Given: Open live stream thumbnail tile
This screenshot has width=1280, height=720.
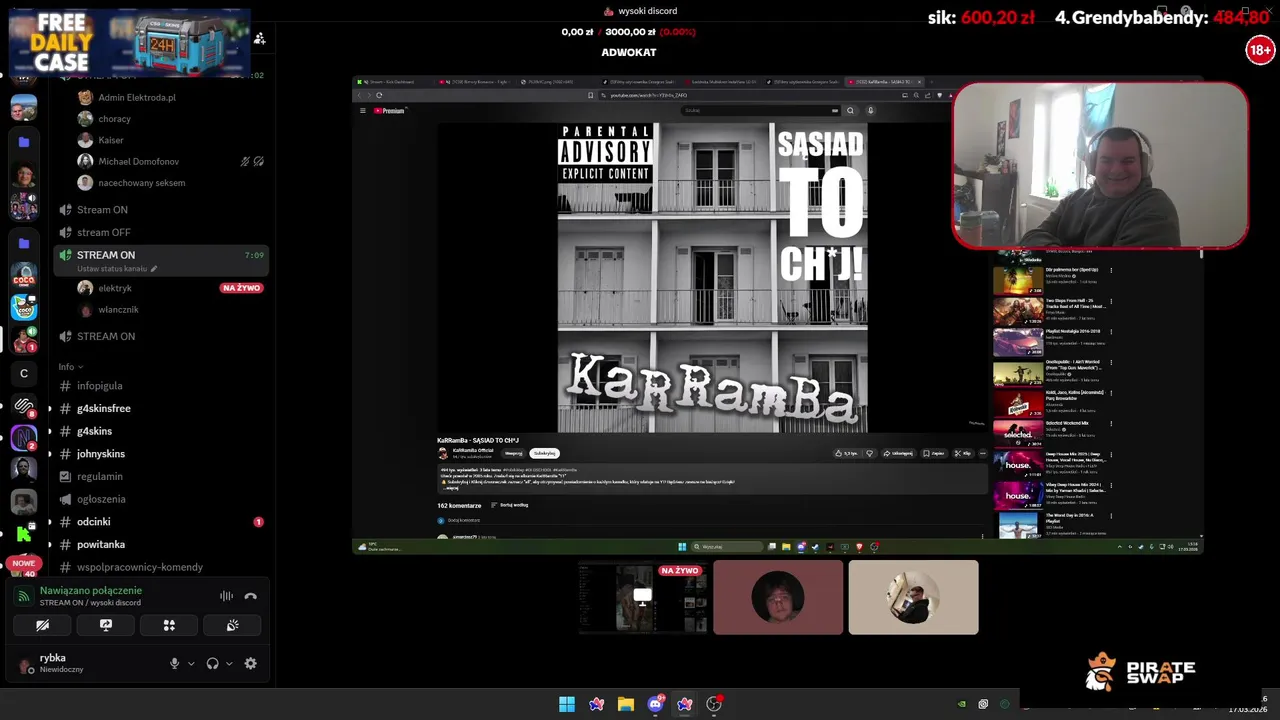Looking at the screenshot, I should [x=643, y=597].
